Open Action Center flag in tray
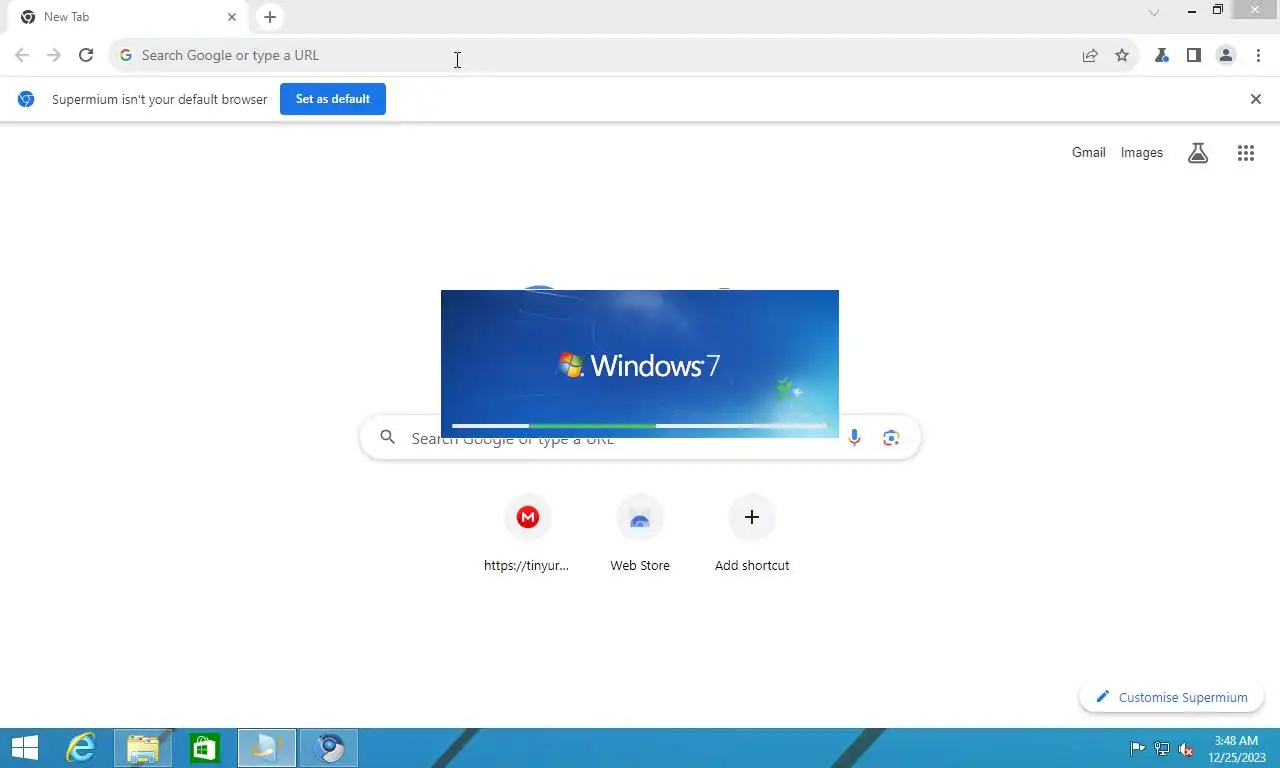The height and width of the screenshot is (768, 1280). click(1137, 749)
